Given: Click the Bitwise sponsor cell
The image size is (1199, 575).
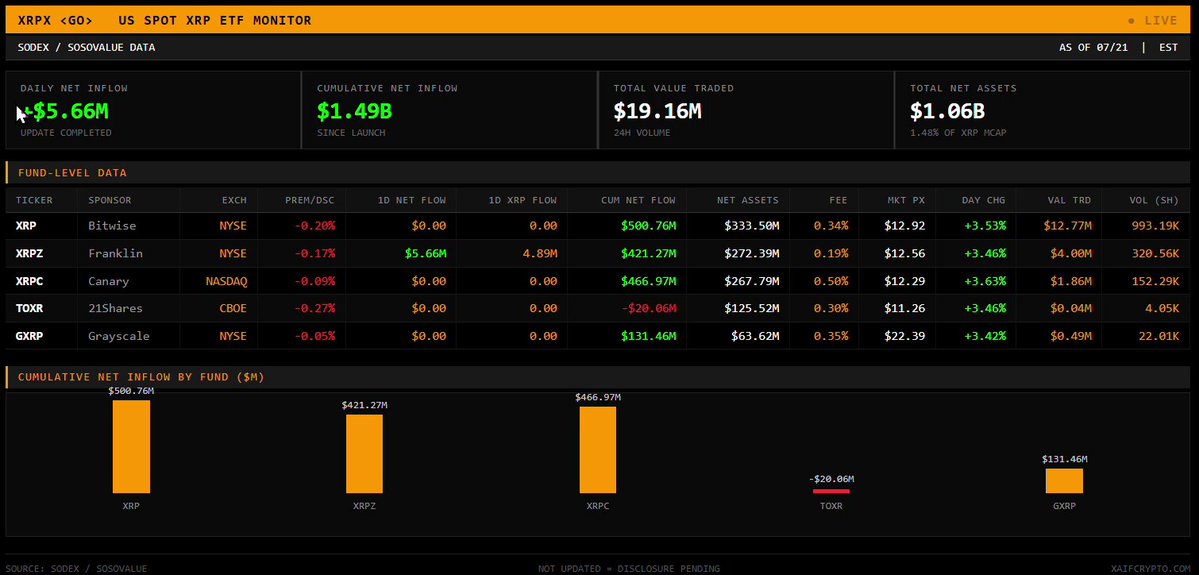Looking at the screenshot, I should tap(112, 226).
